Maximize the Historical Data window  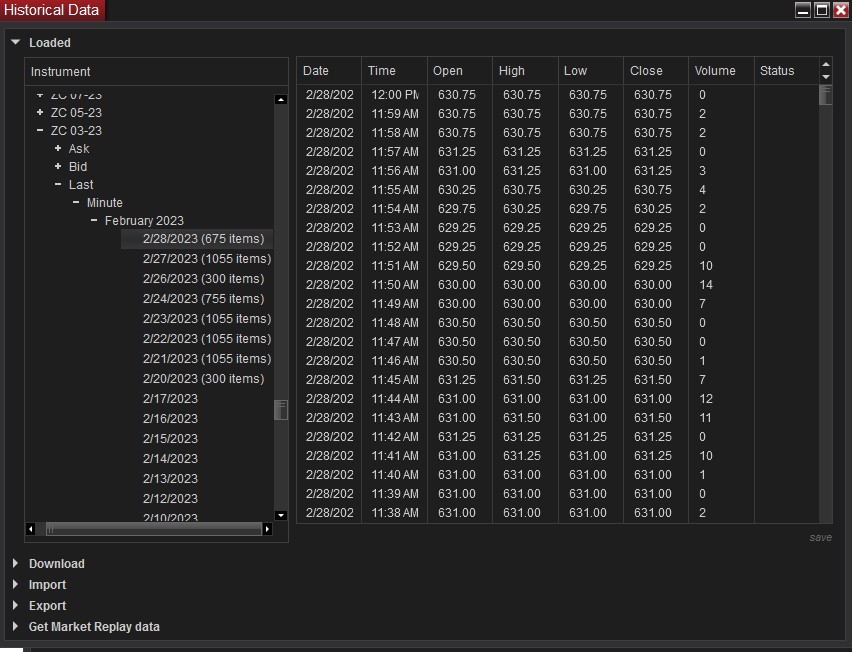(822, 10)
